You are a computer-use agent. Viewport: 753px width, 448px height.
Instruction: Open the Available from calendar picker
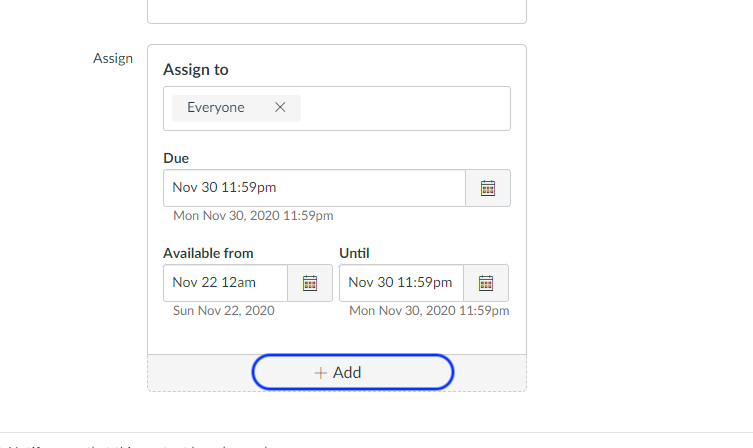pyautogui.click(x=310, y=283)
